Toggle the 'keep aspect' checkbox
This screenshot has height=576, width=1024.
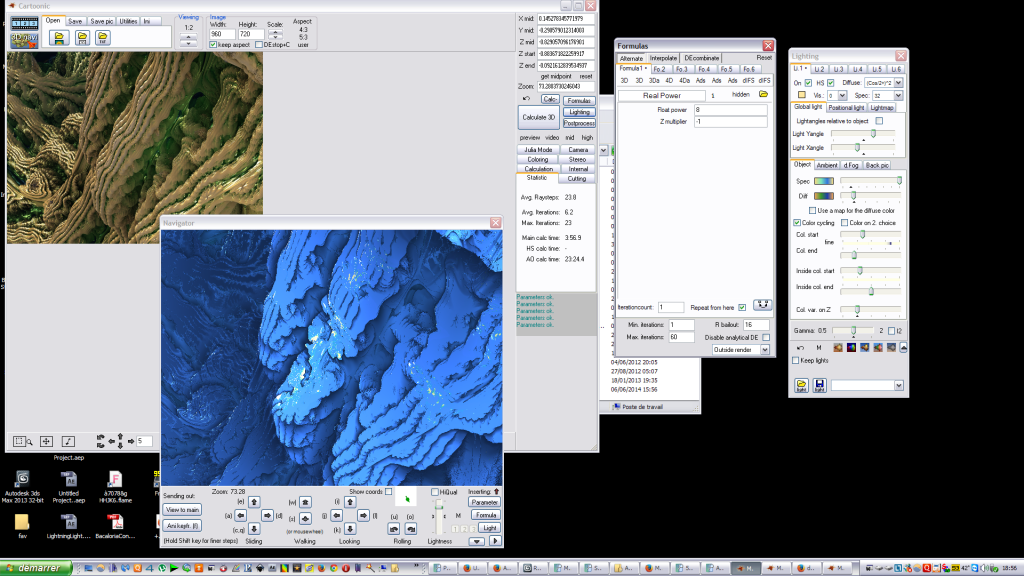213,45
